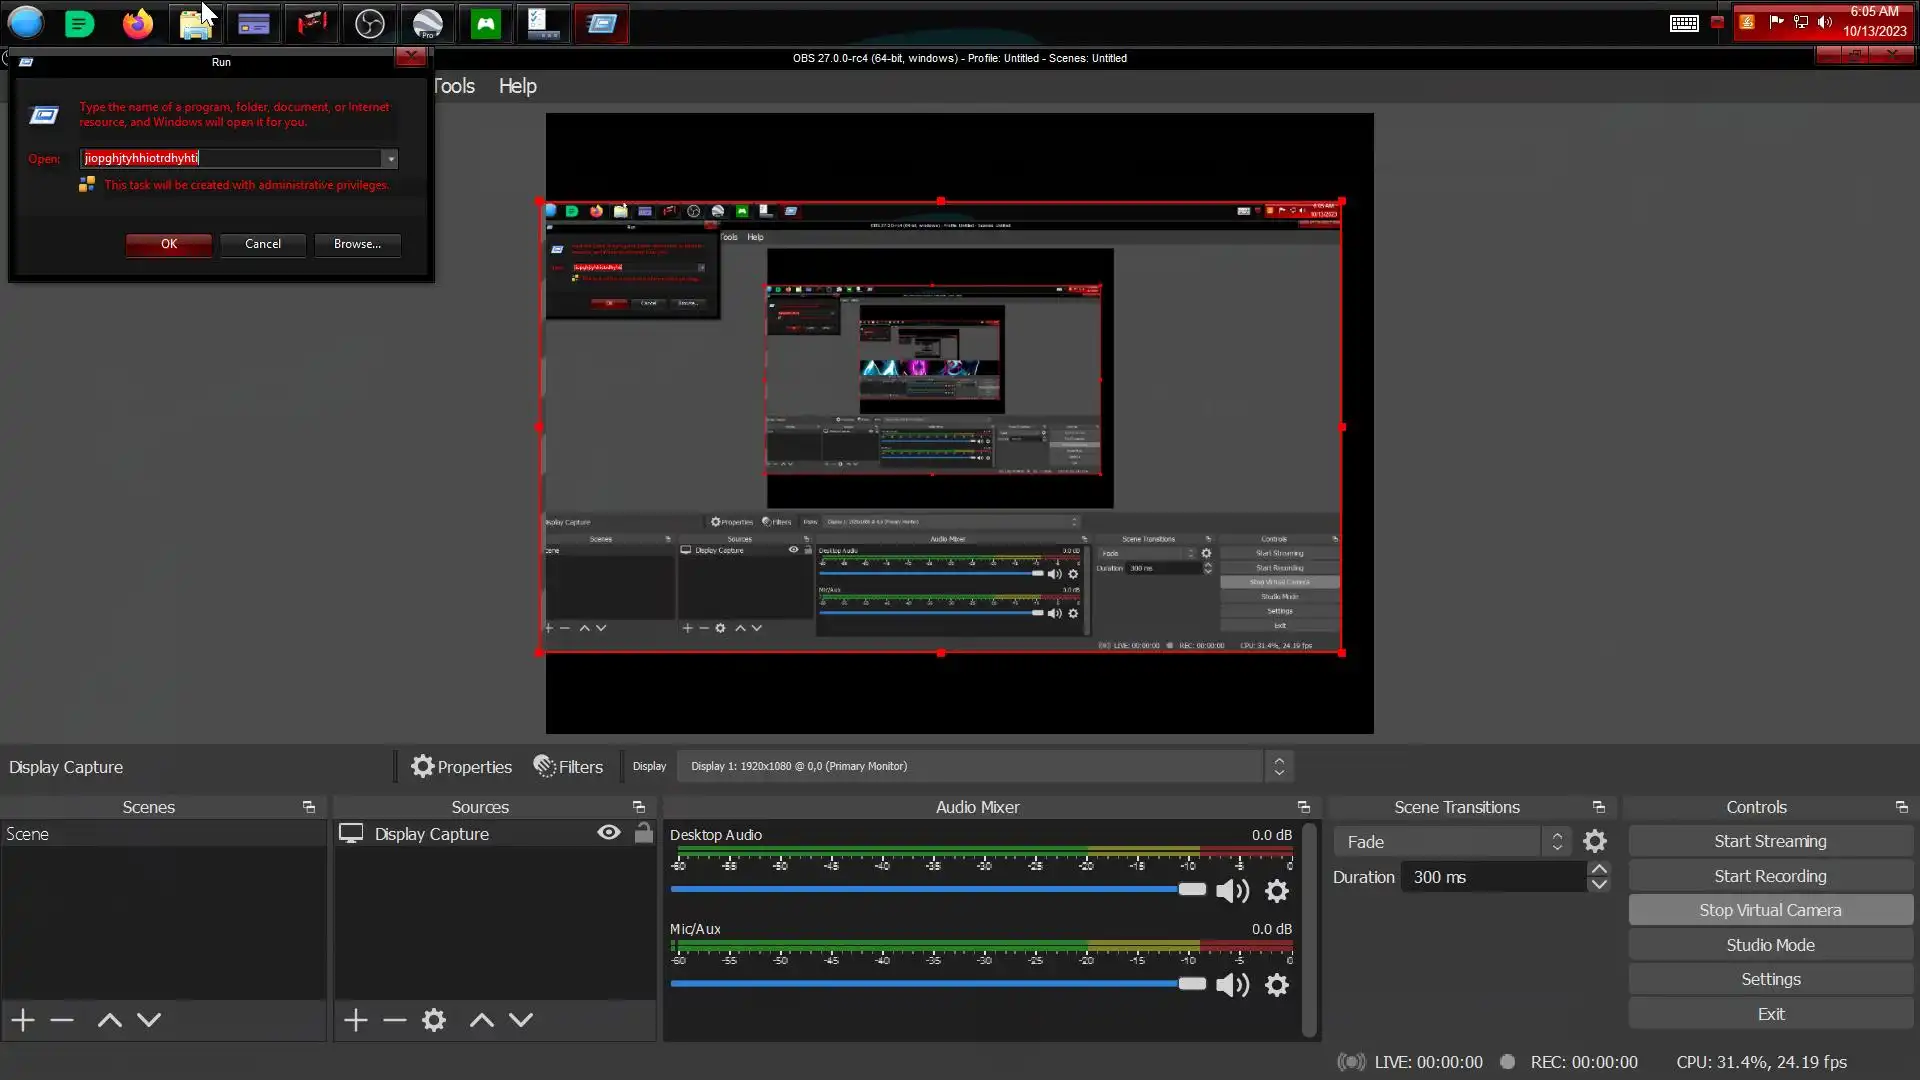Add a new source with plus icon
This screenshot has width=1920, height=1080.
pyautogui.click(x=356, y=1020)
